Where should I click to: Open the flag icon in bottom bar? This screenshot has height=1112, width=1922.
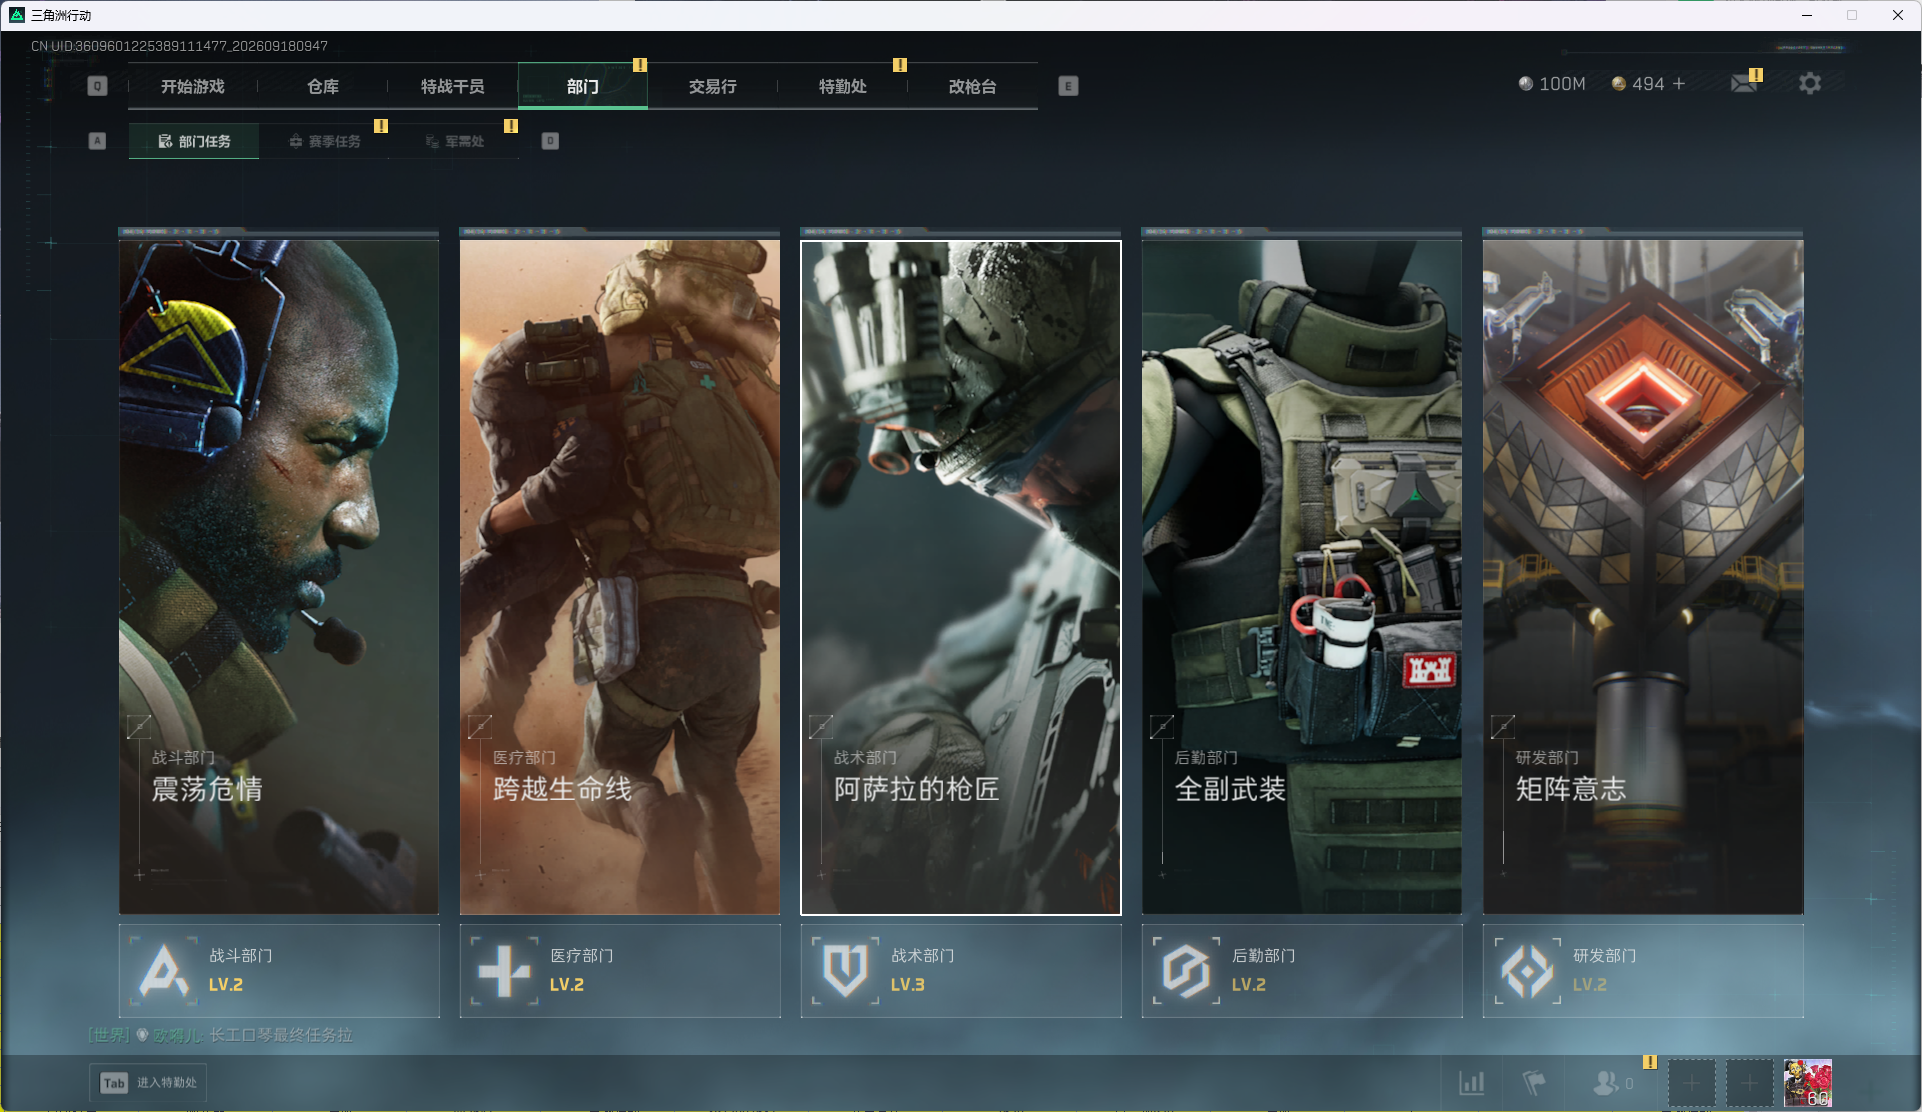point(1534,1083)
